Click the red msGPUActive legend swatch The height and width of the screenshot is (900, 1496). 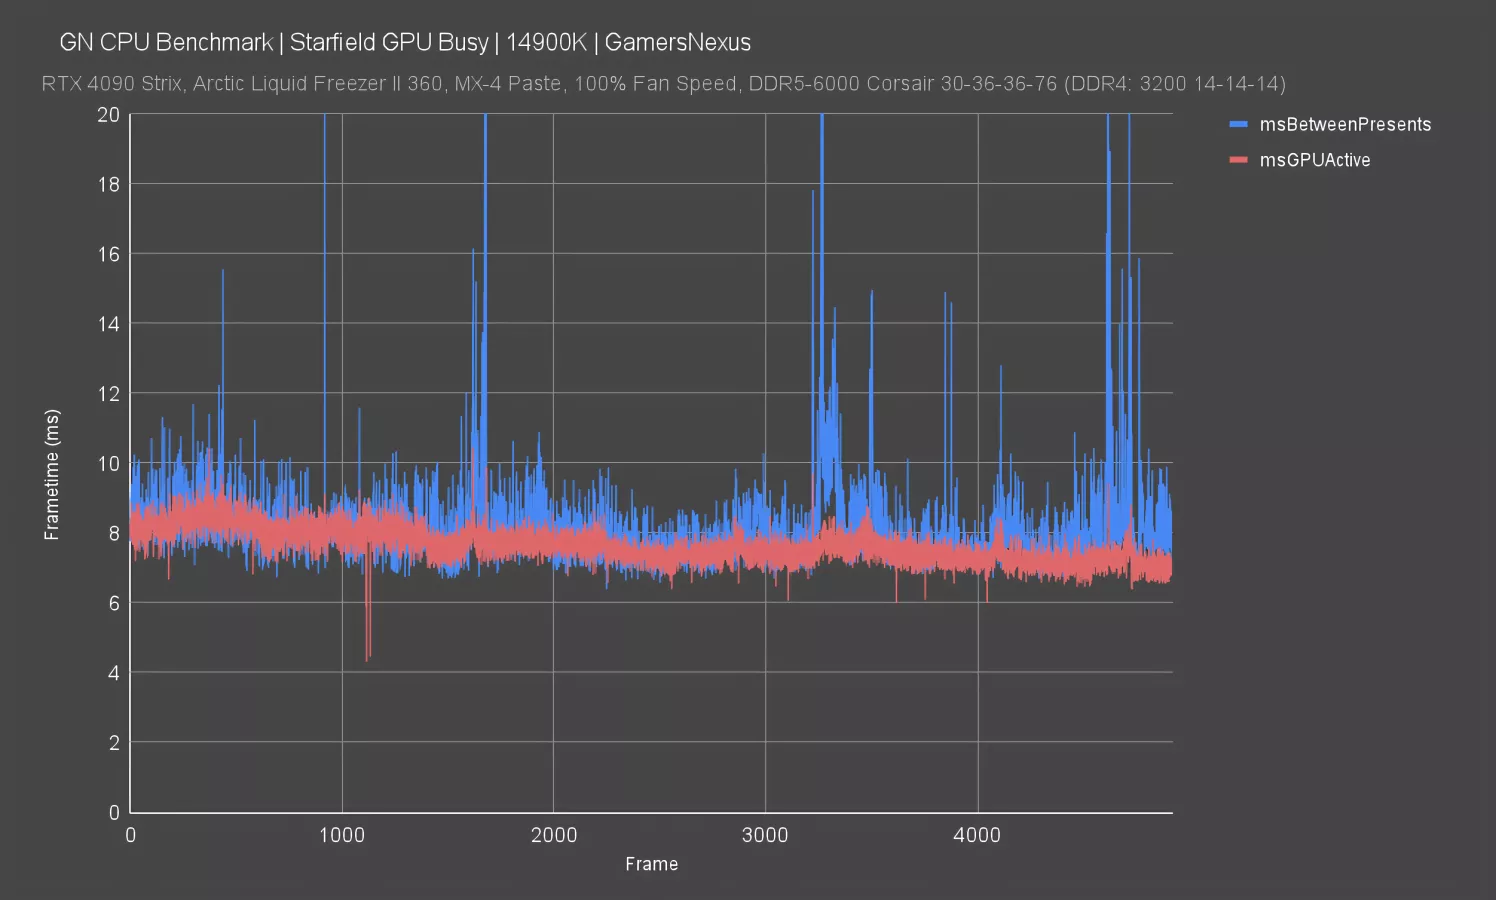[1238, 160]
